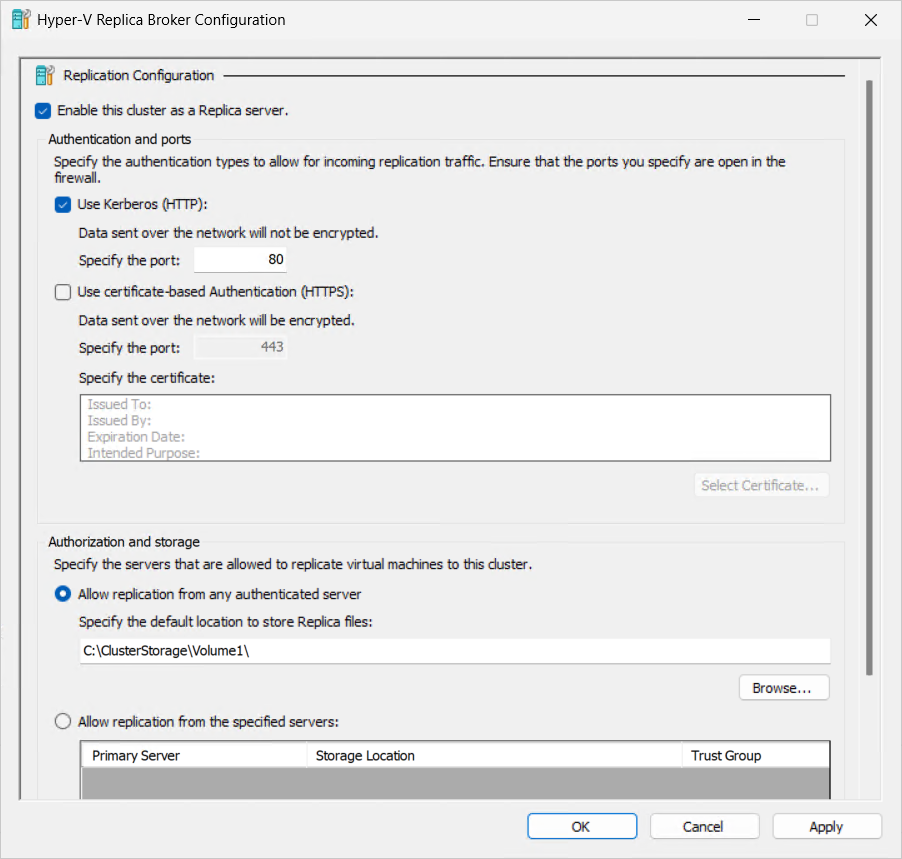Click the certificate details box
The height and width of the screenshot is (859, 902).
pos(455,427)
